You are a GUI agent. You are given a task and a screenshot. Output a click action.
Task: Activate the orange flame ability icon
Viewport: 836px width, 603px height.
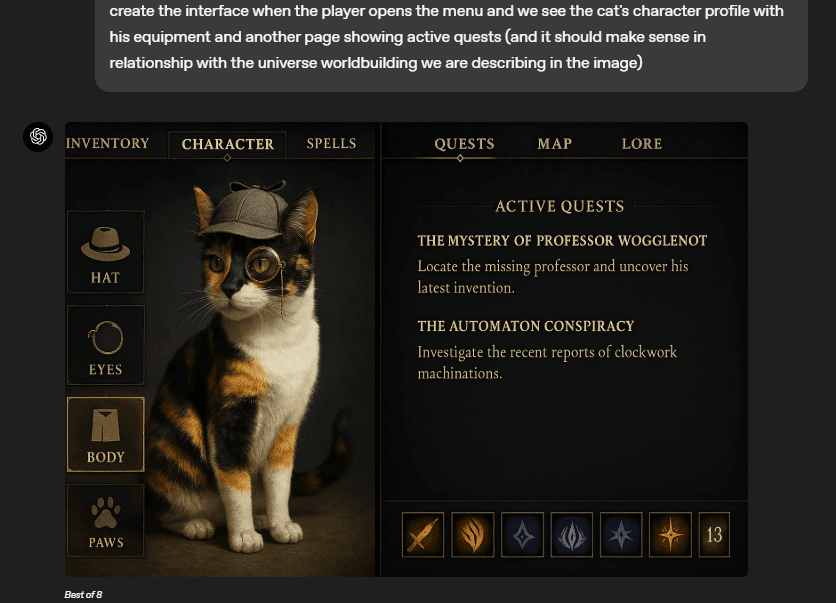[472, 535]
